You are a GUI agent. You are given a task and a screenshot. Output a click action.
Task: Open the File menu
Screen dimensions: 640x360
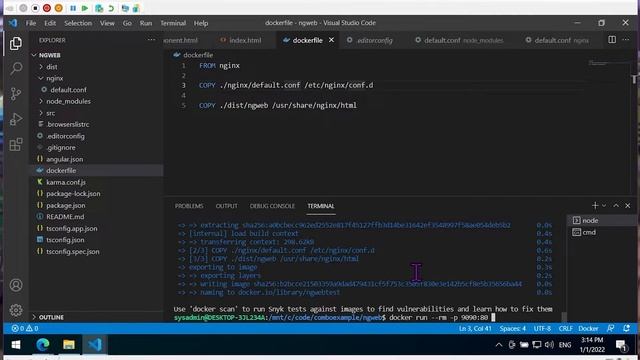31,23
